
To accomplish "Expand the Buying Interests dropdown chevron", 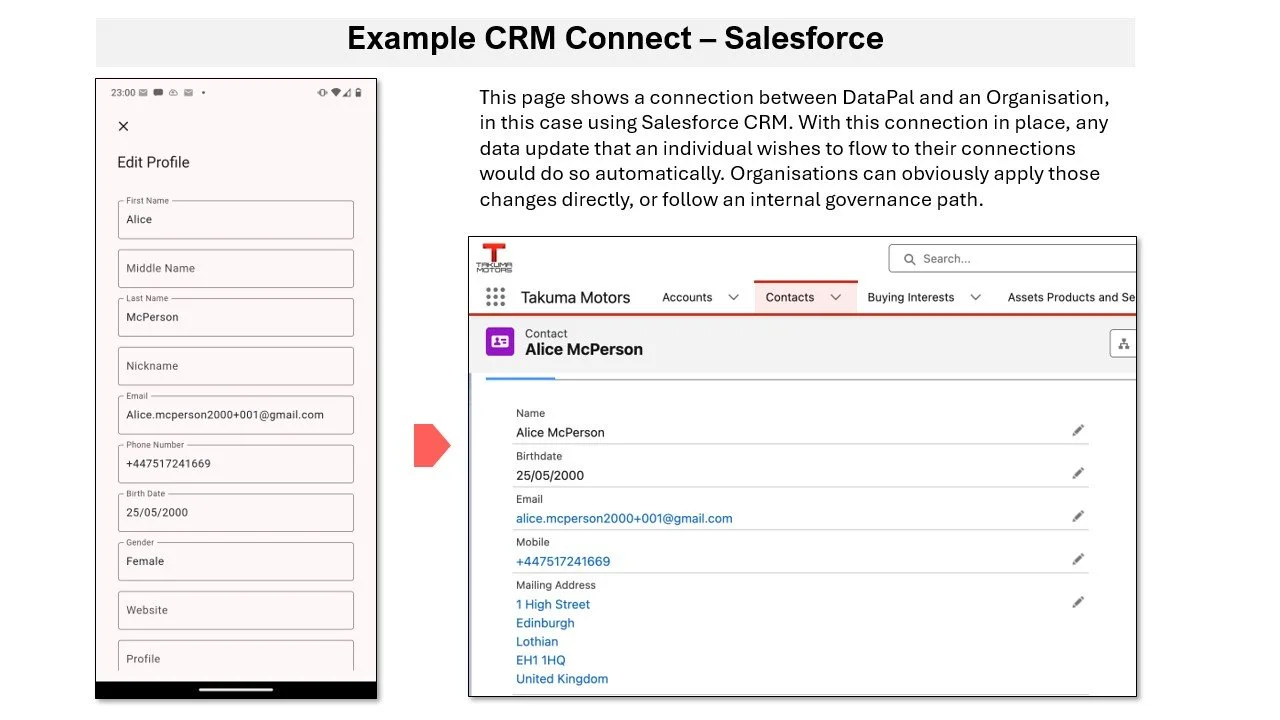I will (976, 297).
